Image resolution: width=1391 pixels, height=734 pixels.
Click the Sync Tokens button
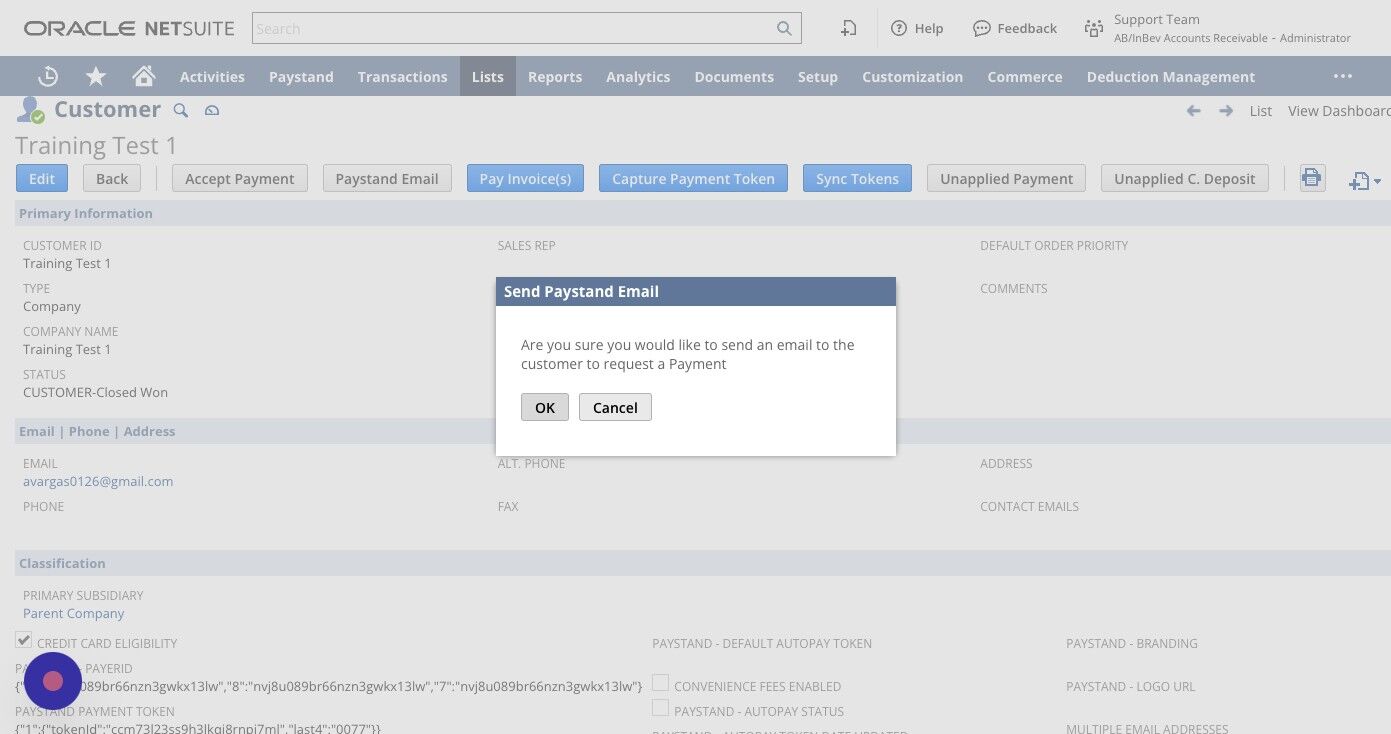coord(857,178)
